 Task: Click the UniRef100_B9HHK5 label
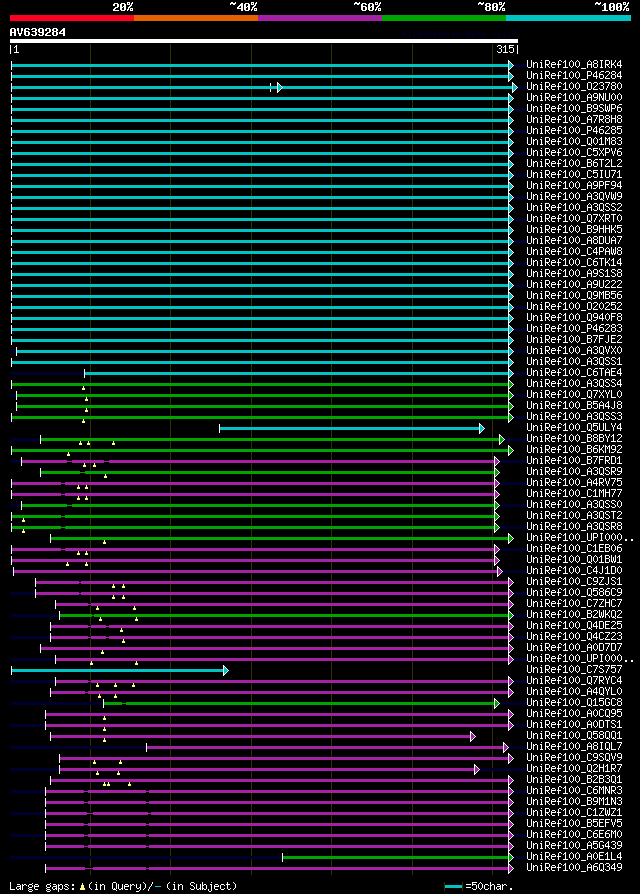tap(574, 230)
